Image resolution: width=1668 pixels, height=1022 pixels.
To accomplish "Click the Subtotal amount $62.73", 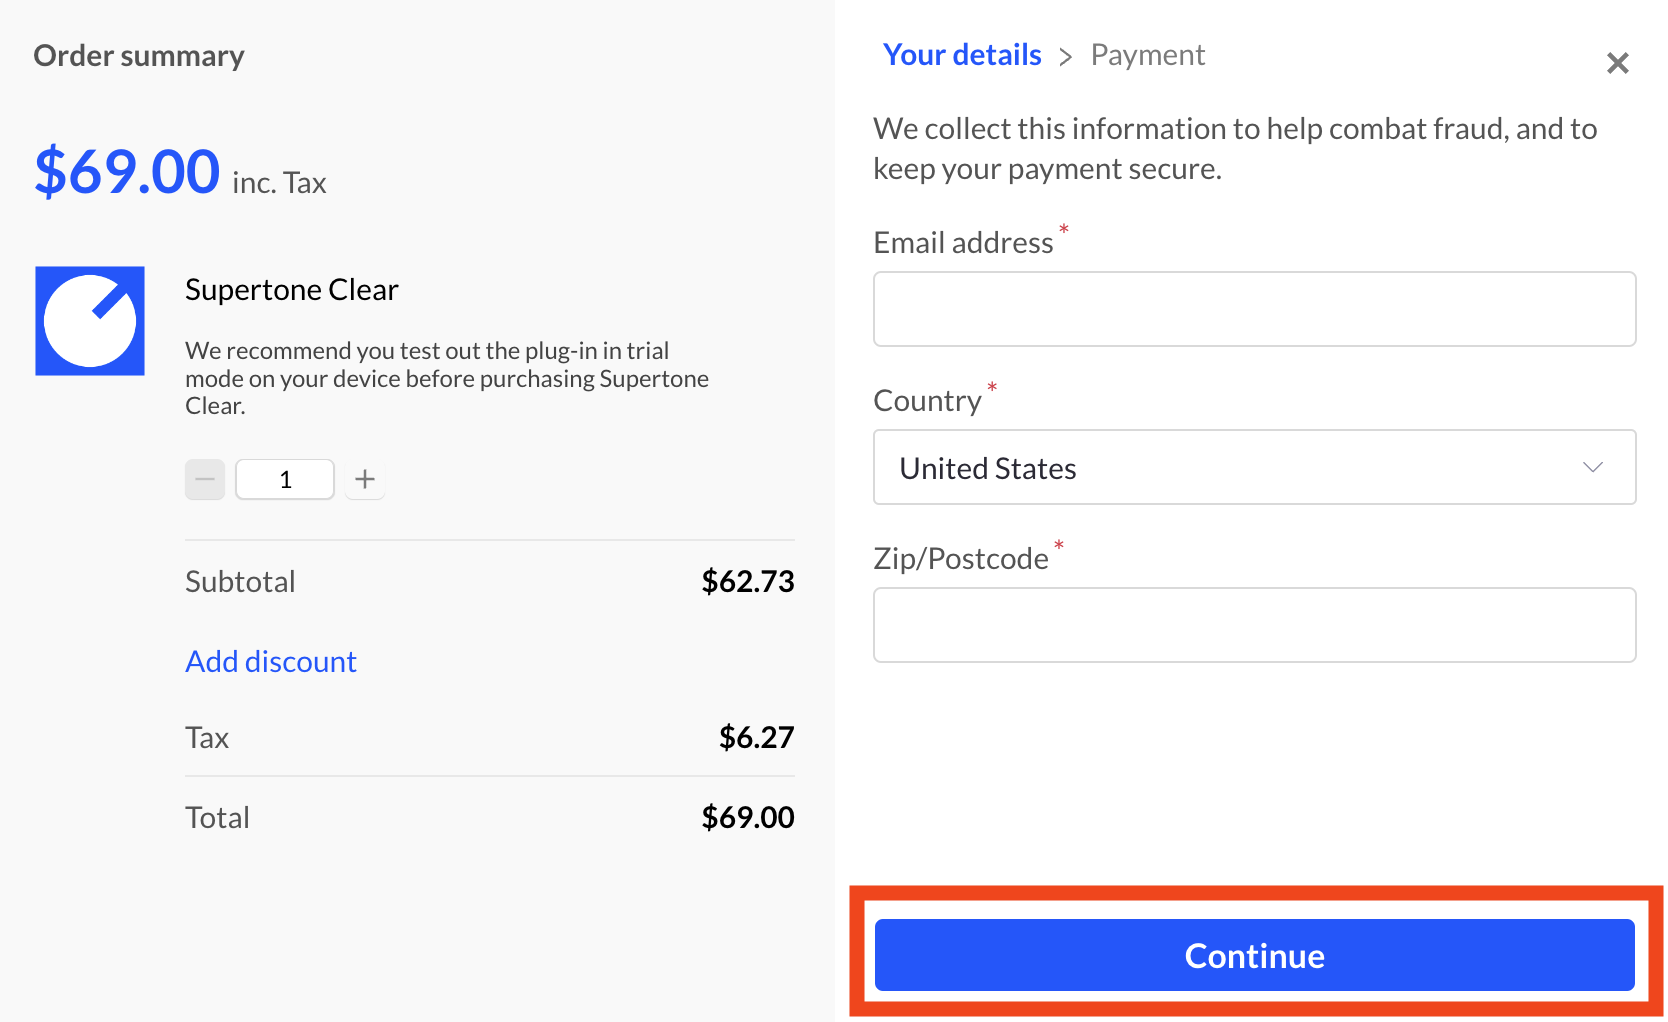I will [x=748, y=581].
